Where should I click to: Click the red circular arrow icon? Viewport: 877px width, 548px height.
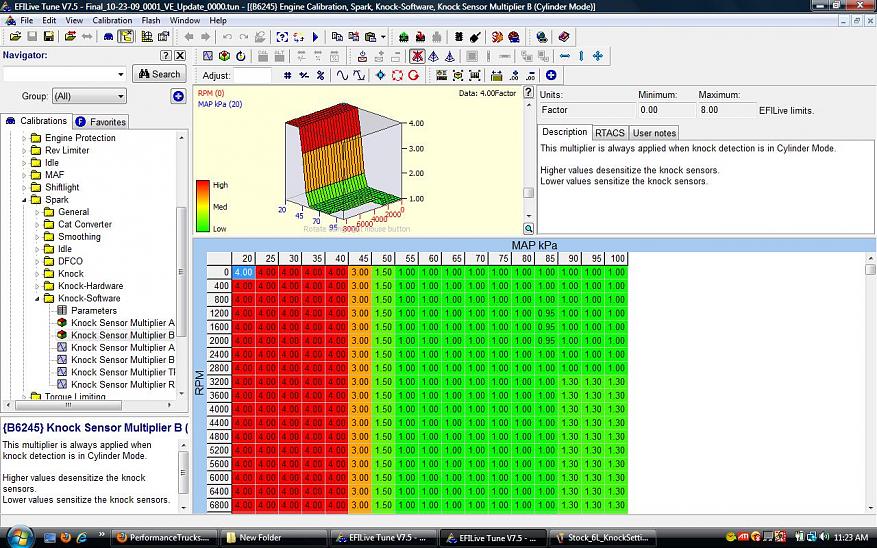coord(413,75)
